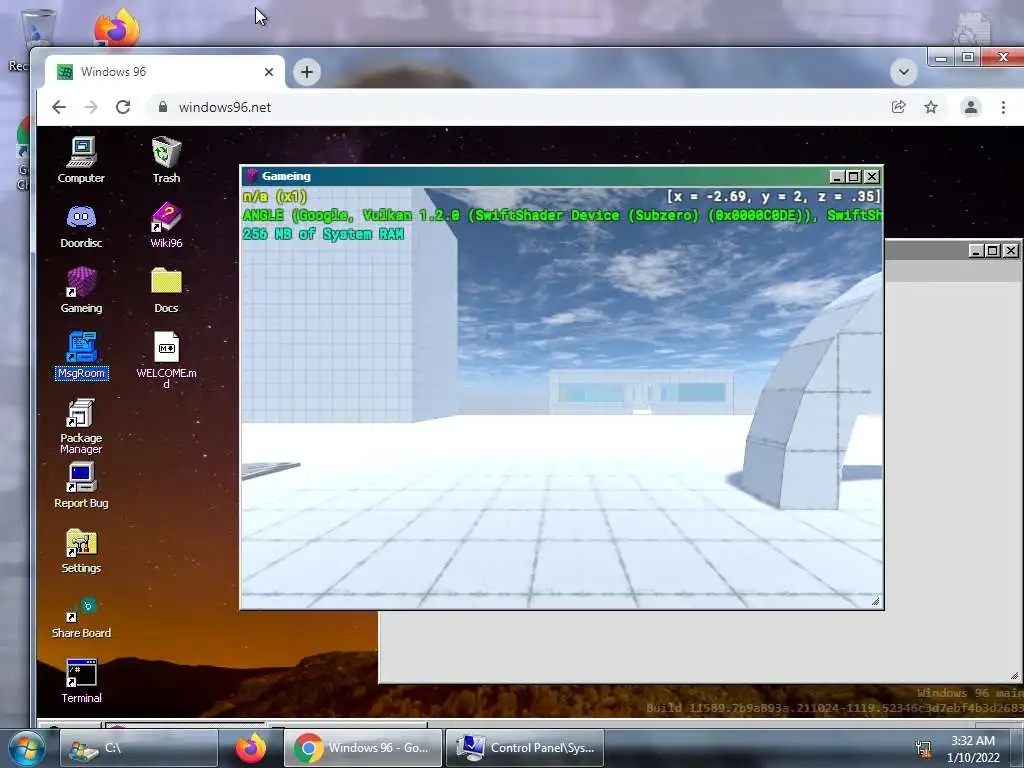The image size is (1024, 768).
Task: Open the Terminal desktop icon
Action: point(81,680)
